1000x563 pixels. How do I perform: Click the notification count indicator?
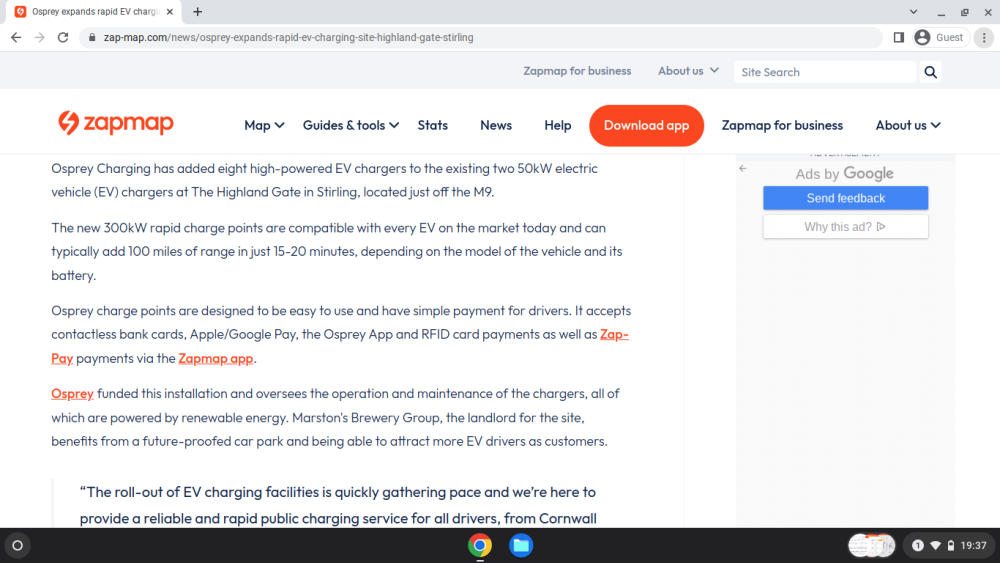click(x=918, y=545)
